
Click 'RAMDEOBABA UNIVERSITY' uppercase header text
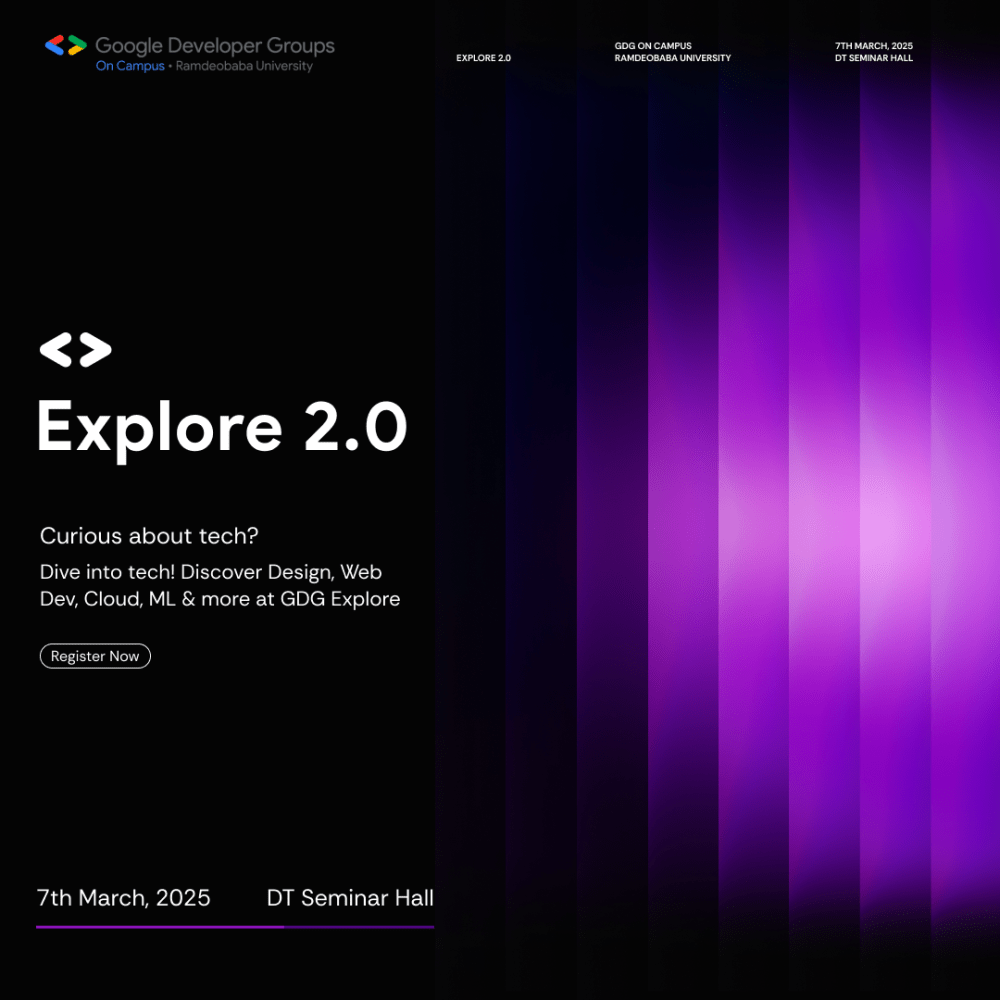[x=673, y=58]
